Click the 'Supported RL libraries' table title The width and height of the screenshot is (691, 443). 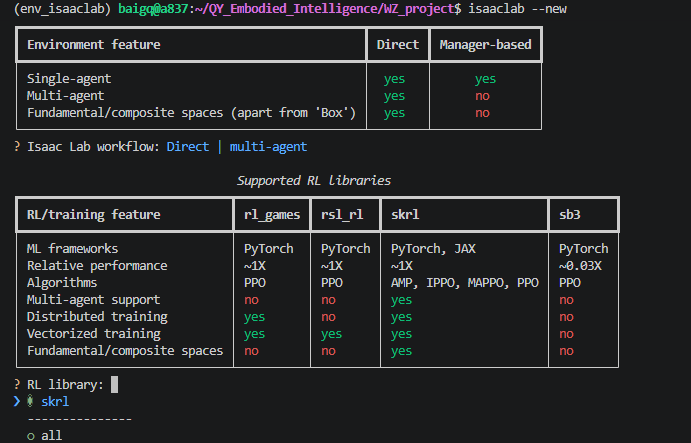313,181
